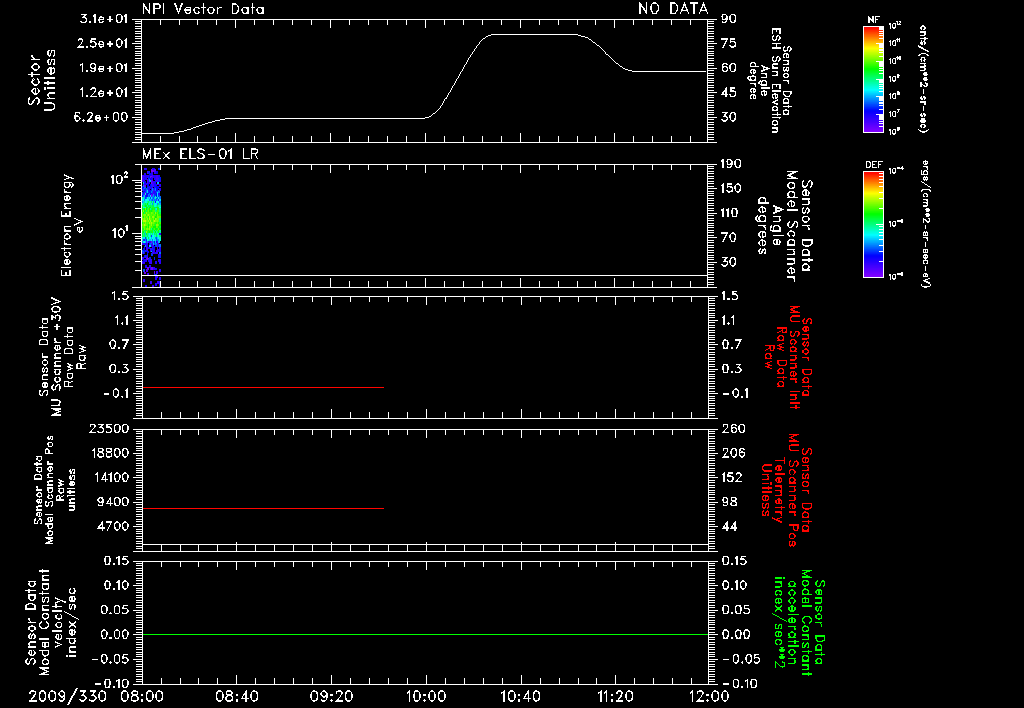
Task: Click the '14100' Scanner Pos tick label
Action: coord(109,477)
